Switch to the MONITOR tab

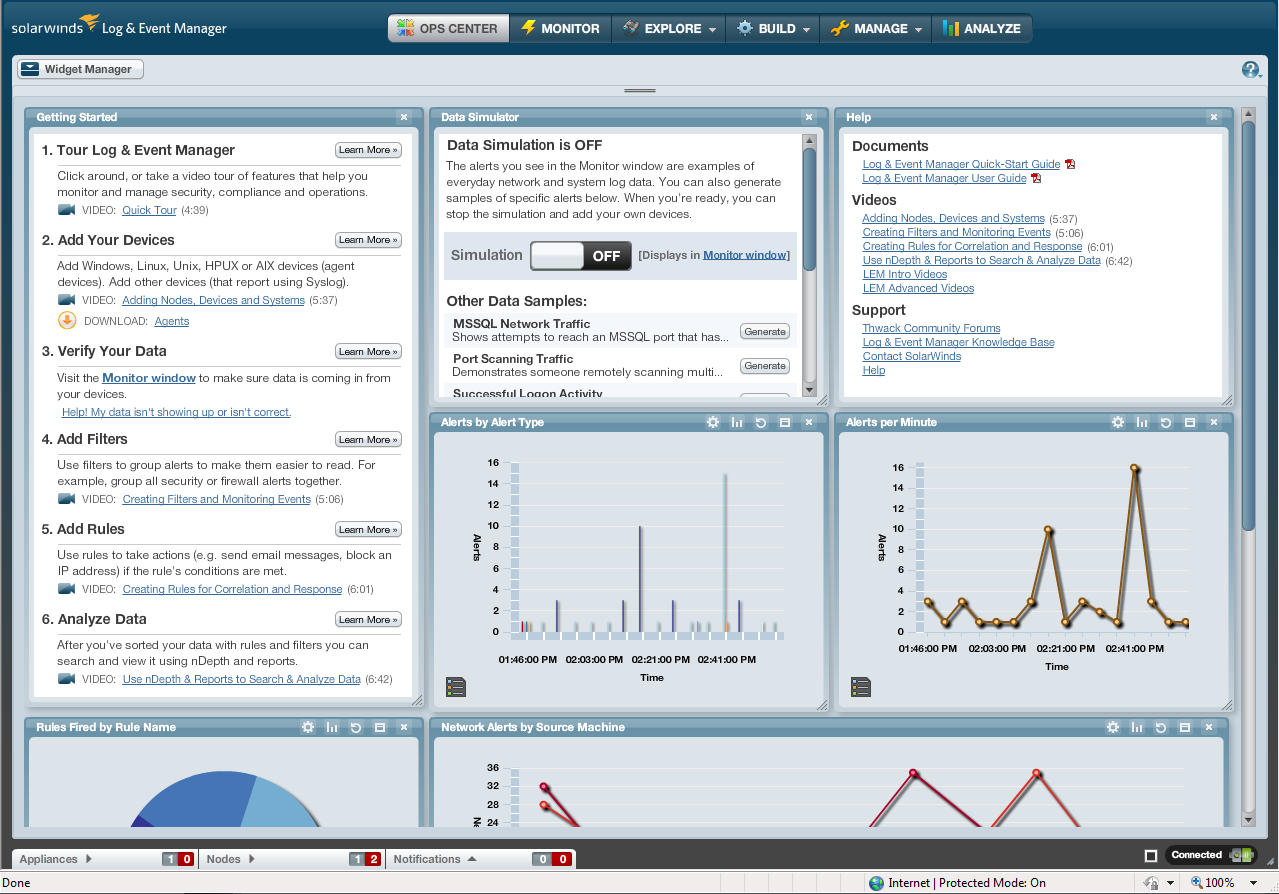(x=560, y=28)
